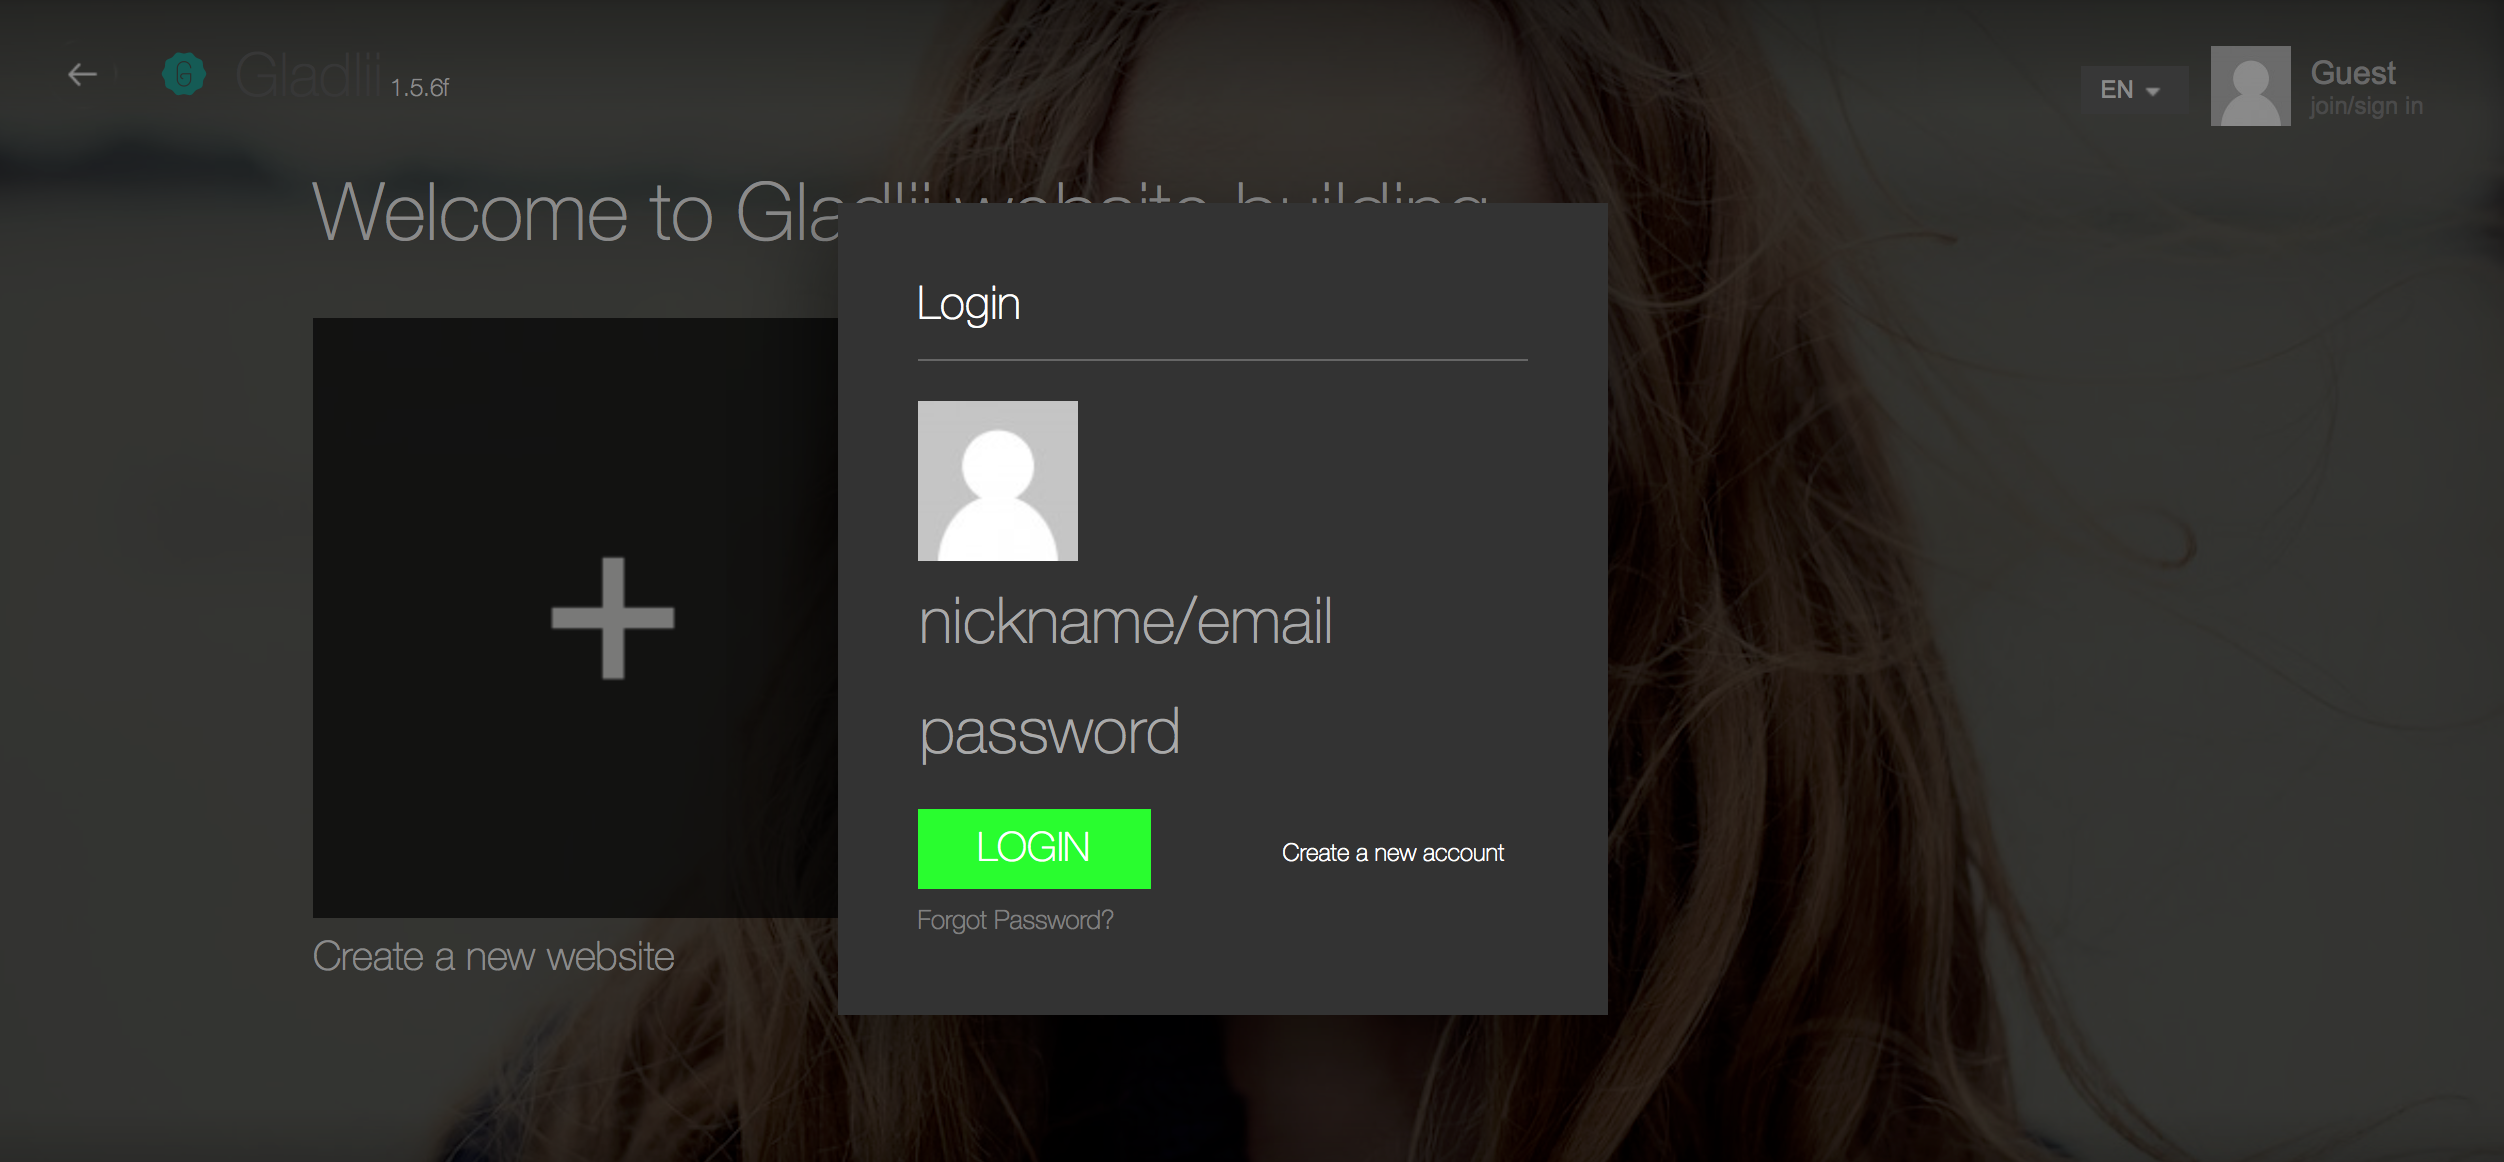The height and width of the screenshot is (1162, 2504).
Task: Click the 1.5.6f version label
Action: point(420,88)
